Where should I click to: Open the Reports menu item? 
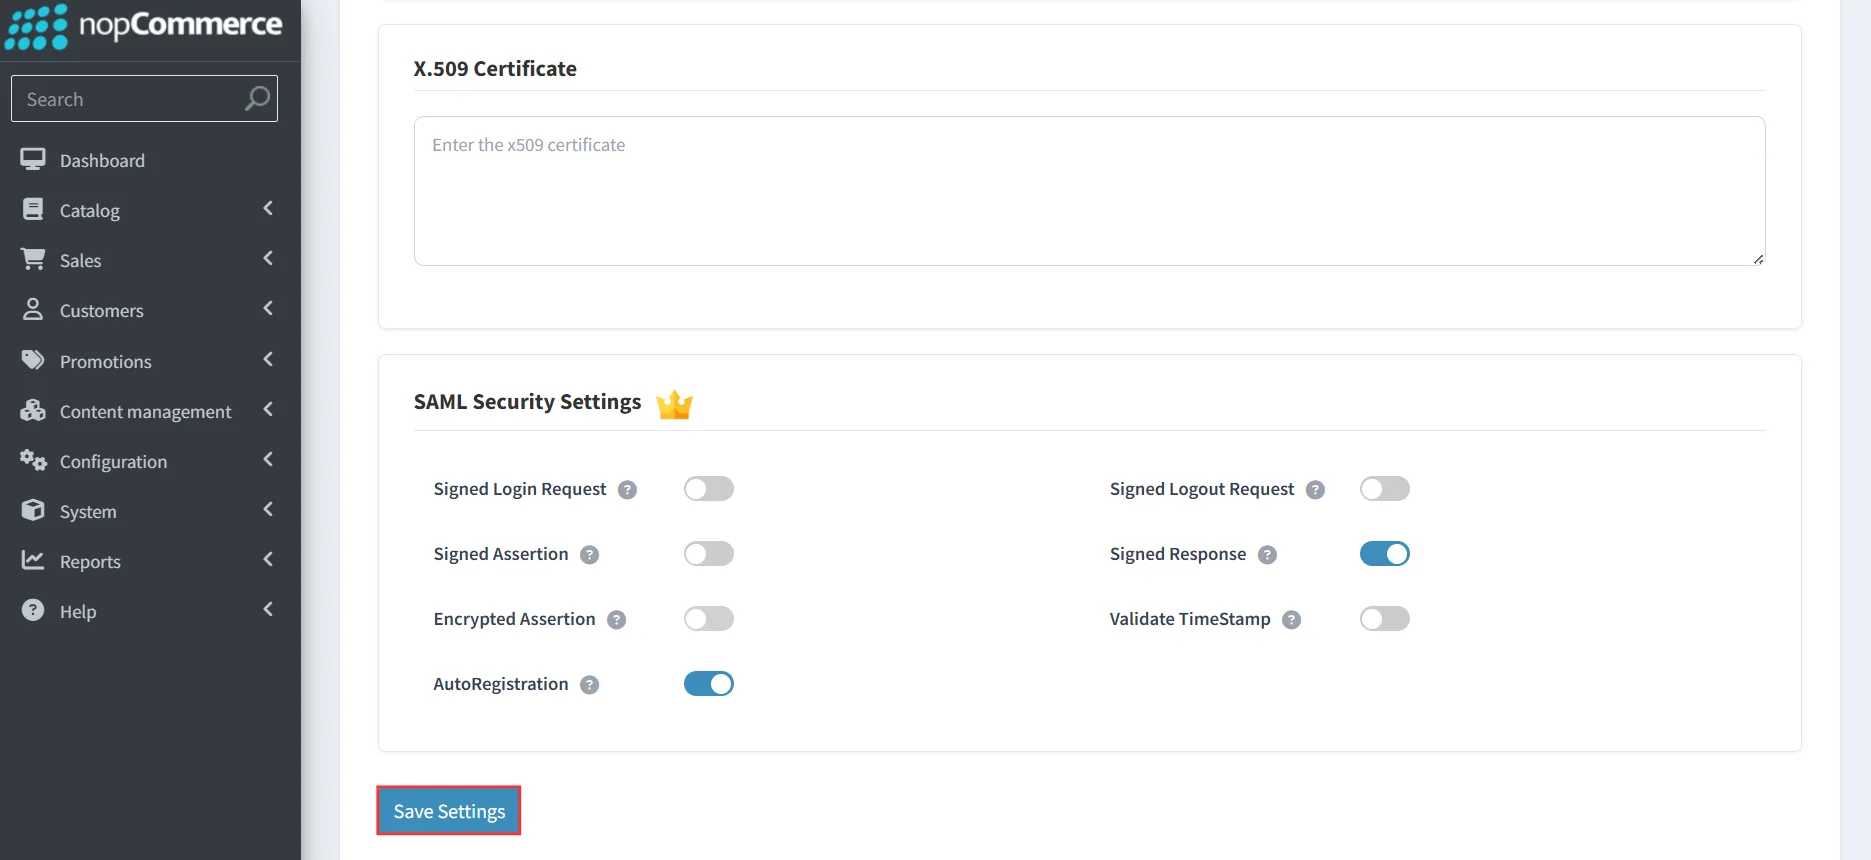(89, 561)
